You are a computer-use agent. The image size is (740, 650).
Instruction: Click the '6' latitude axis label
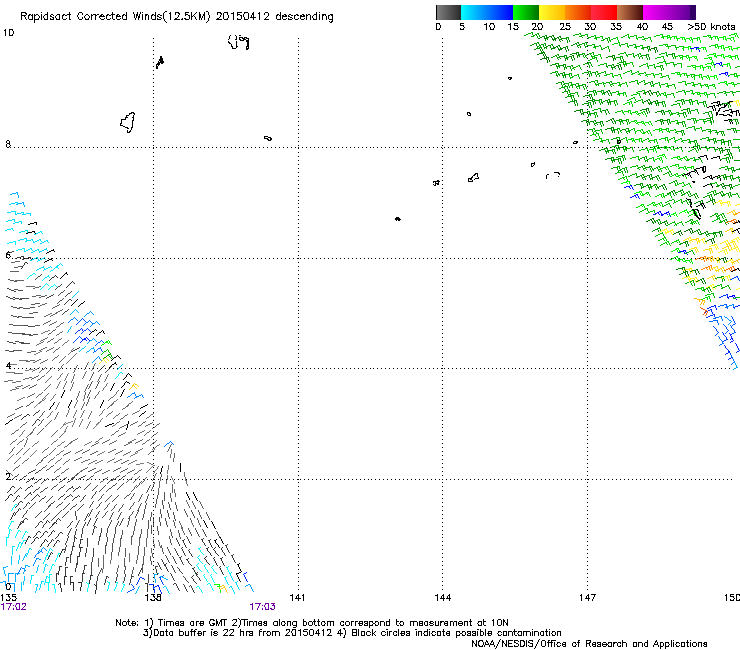tap(8, 255)
